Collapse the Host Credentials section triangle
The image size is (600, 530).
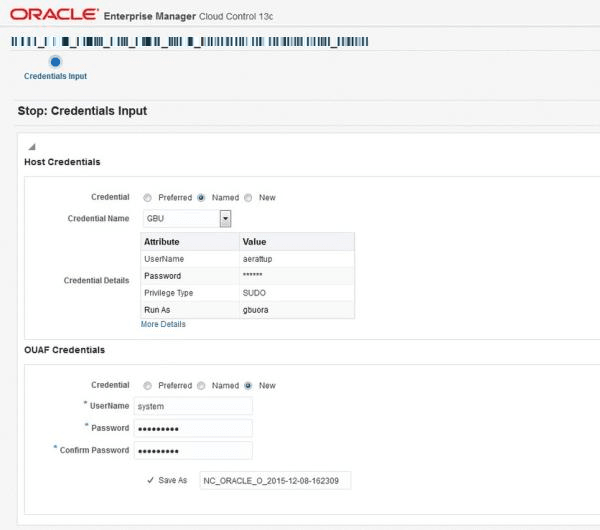(x=32, y=147)
